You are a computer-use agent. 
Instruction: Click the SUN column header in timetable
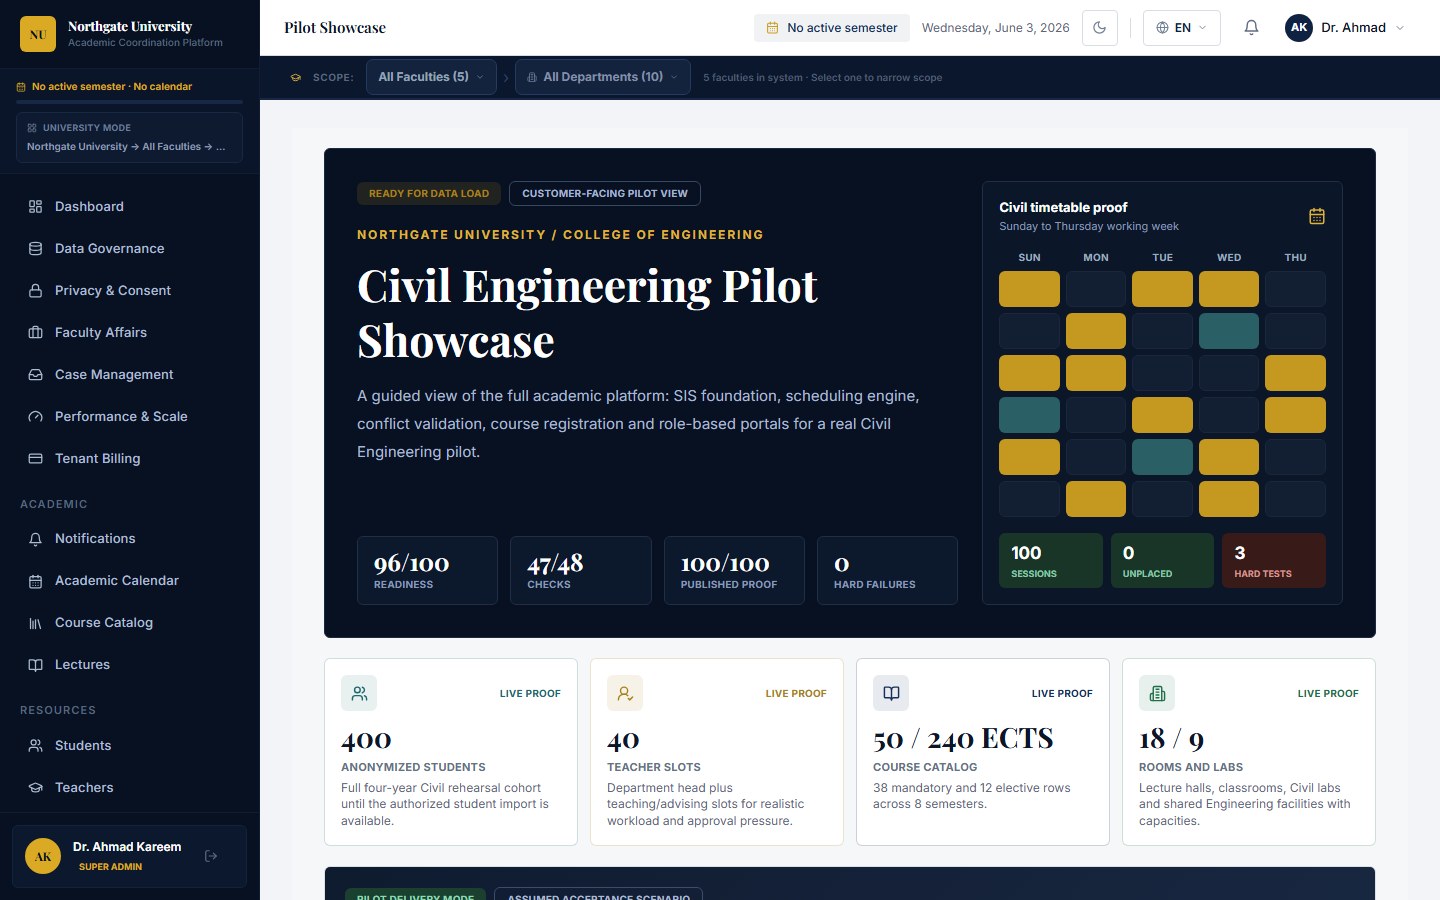[1029, 257]
